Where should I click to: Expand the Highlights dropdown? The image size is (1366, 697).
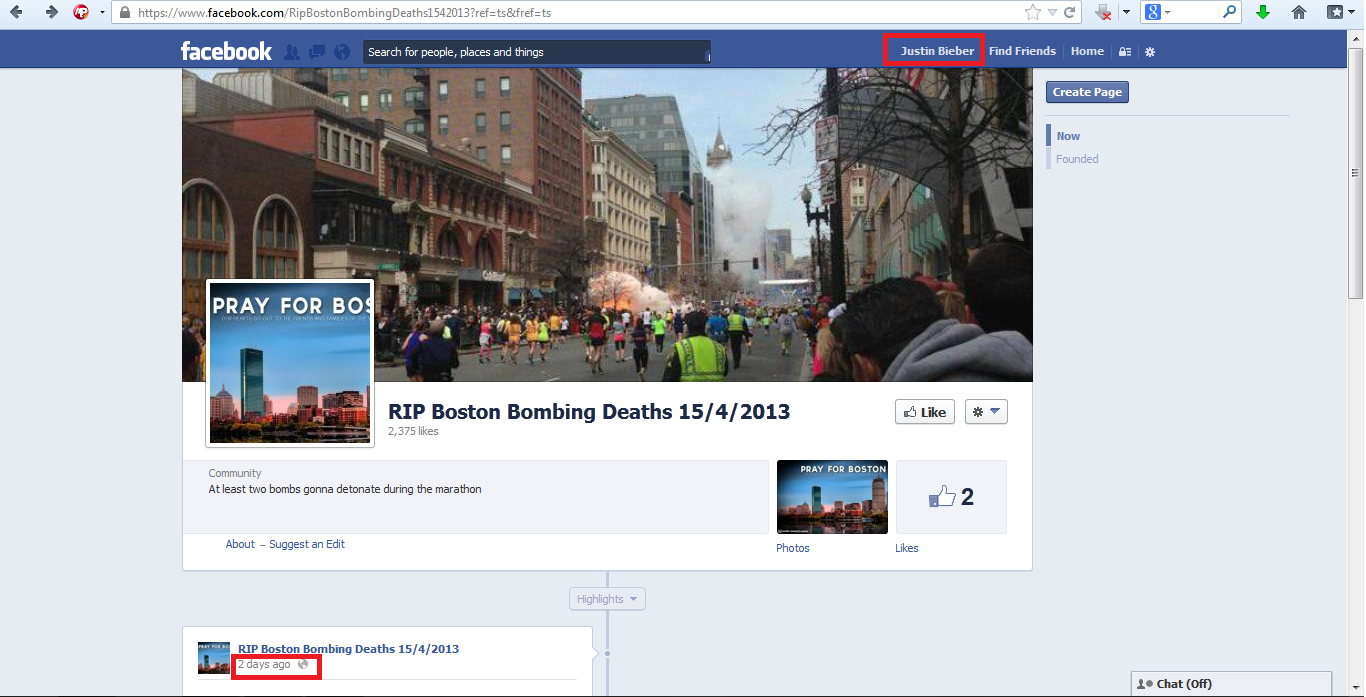(608, 599)
